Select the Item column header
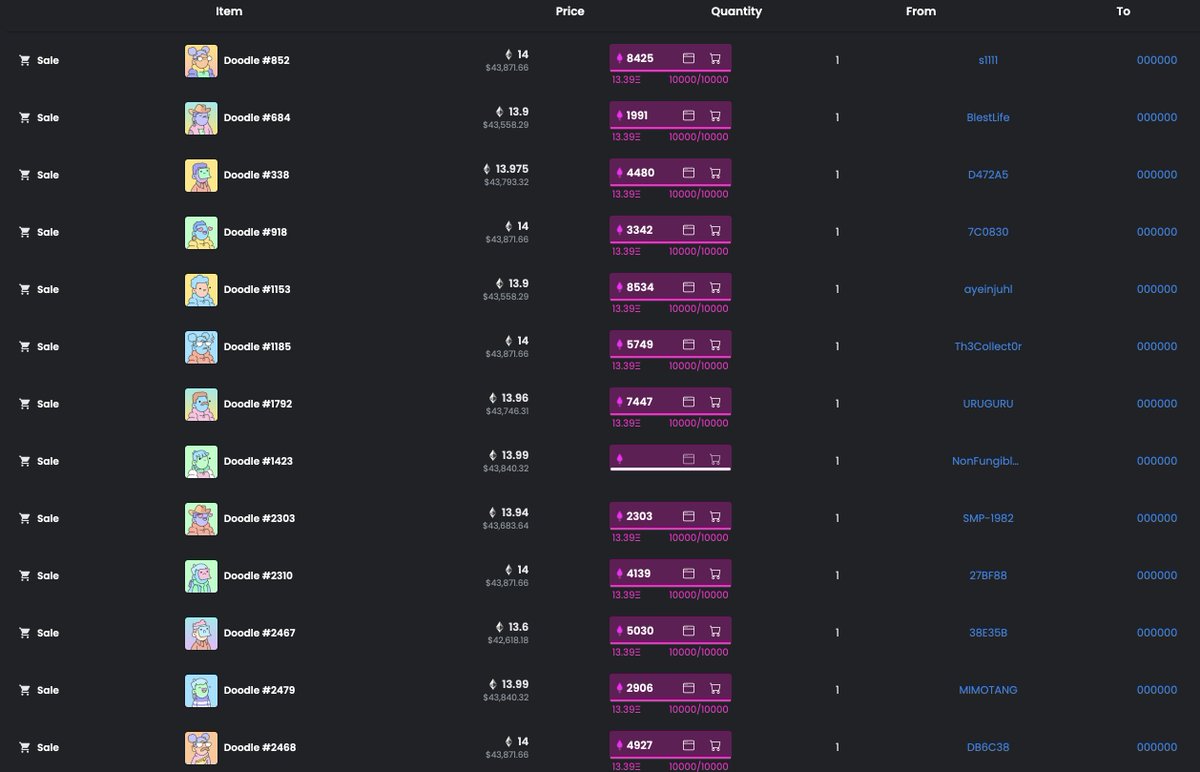 tap(229, 11)
